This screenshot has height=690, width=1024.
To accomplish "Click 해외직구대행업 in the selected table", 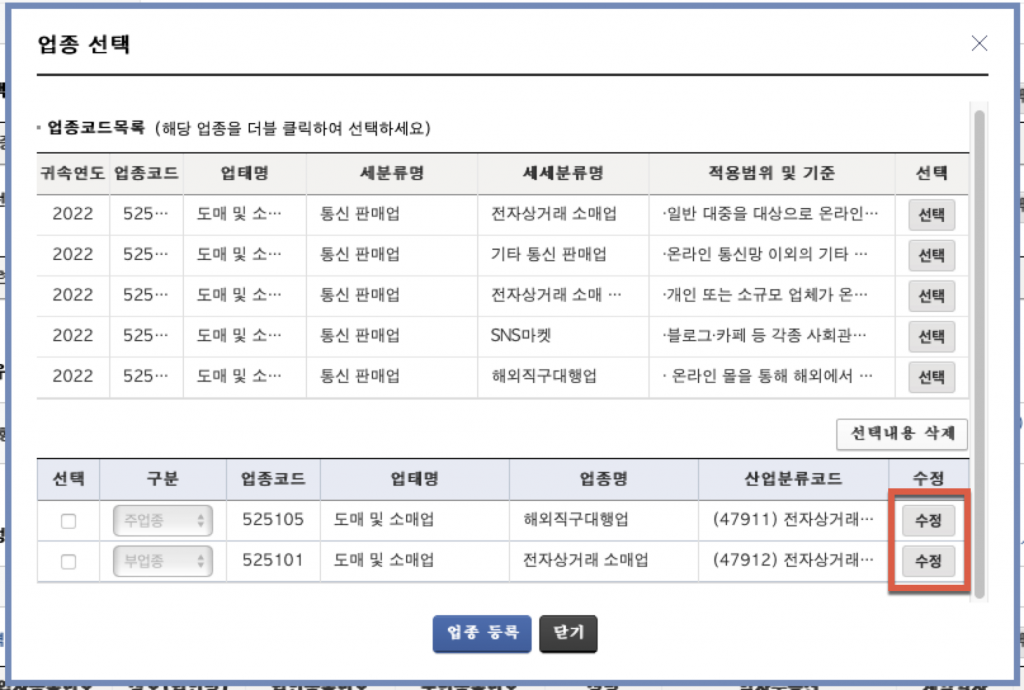I will (x=604, y=520).
